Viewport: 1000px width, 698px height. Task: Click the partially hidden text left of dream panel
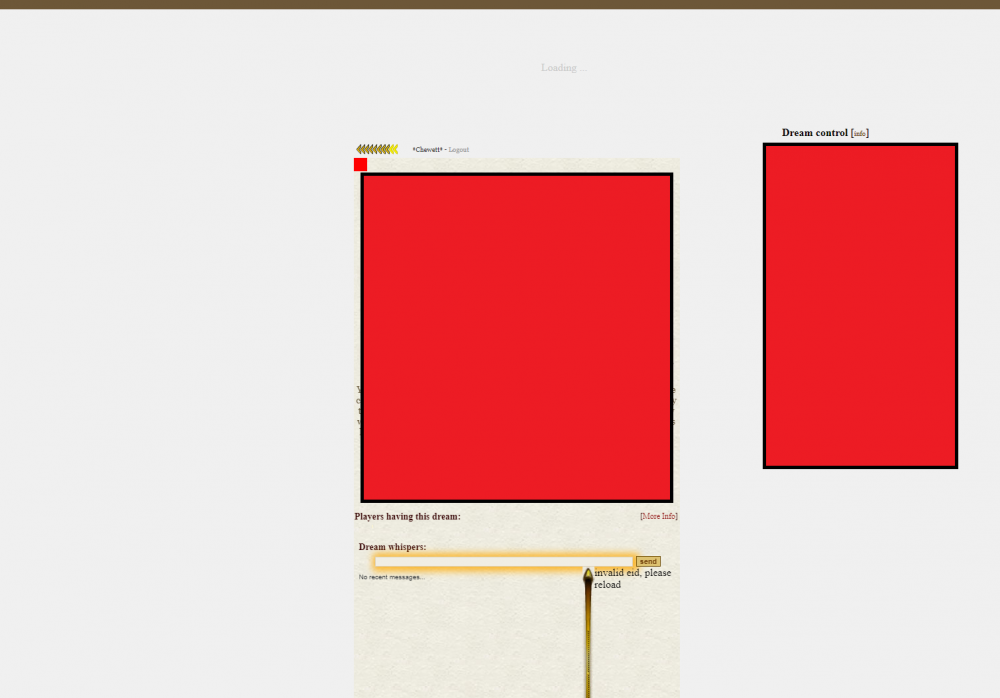(358, 406)
